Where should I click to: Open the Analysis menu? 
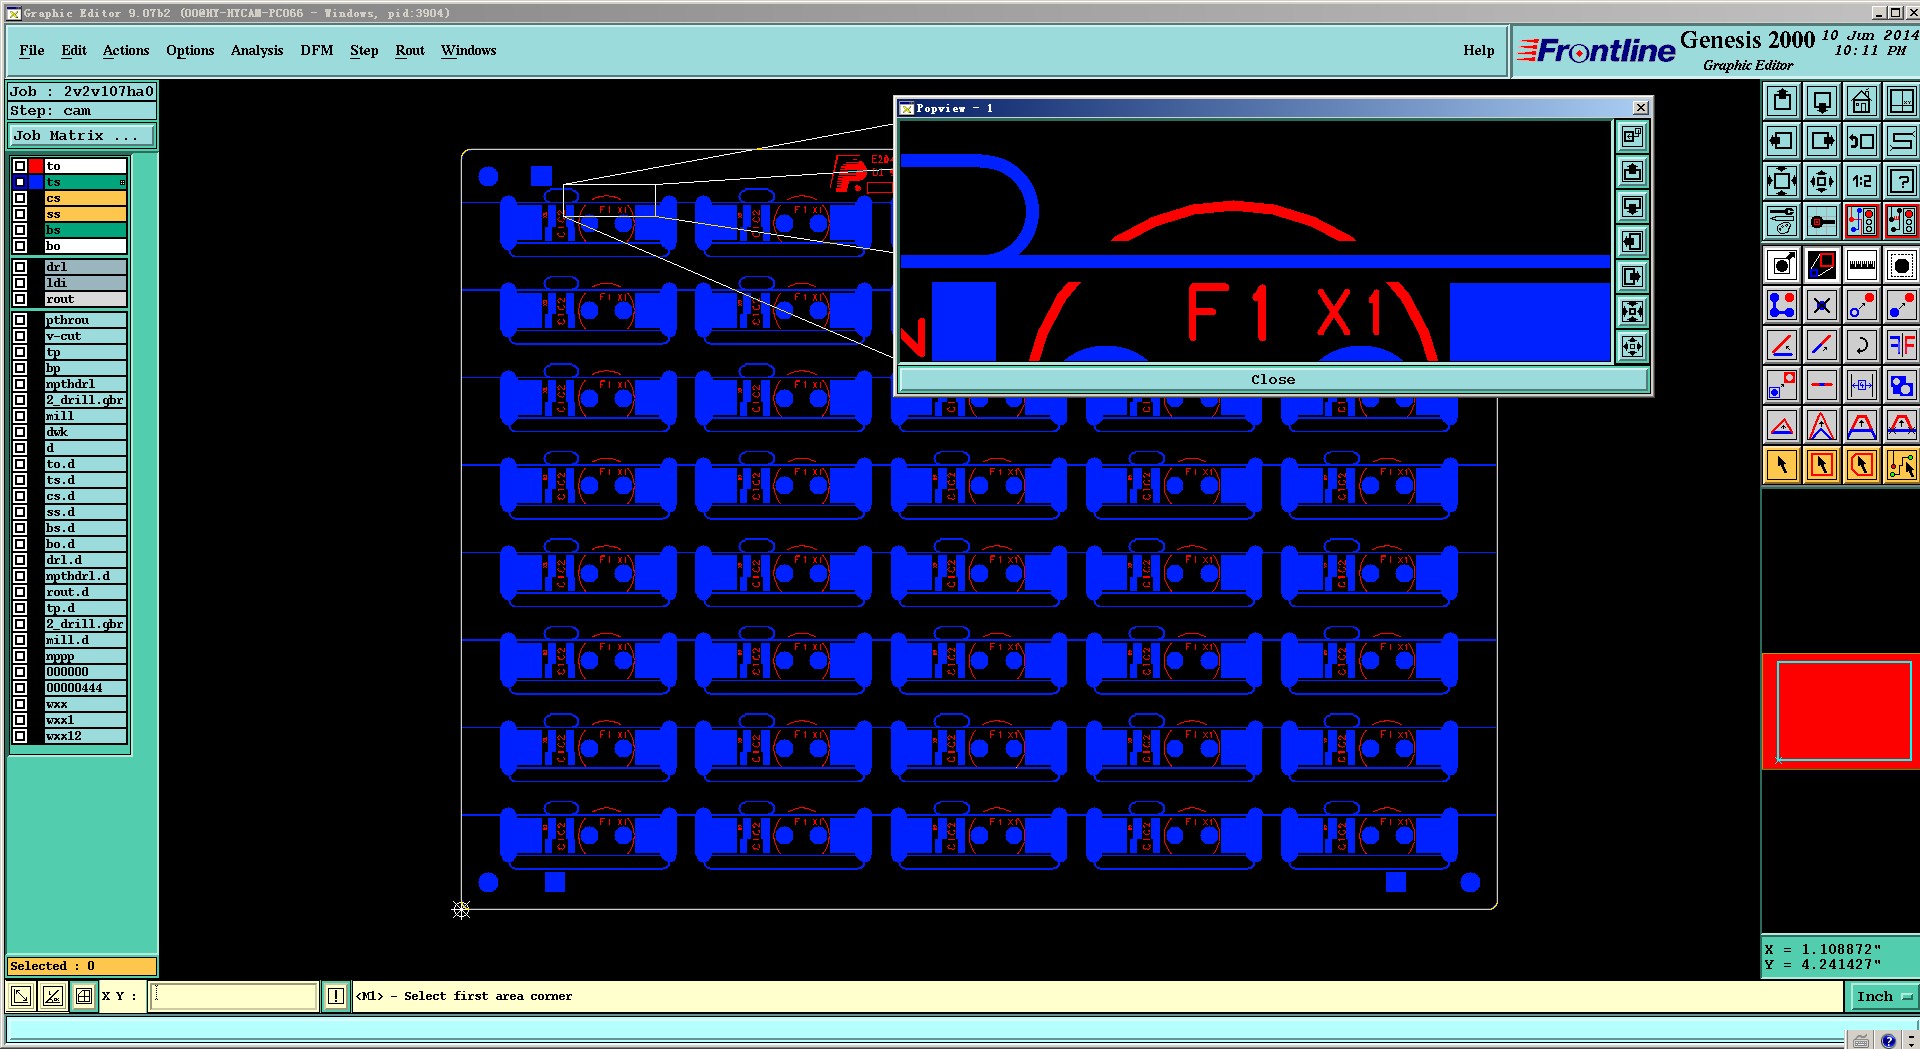[x=257, y=50]
